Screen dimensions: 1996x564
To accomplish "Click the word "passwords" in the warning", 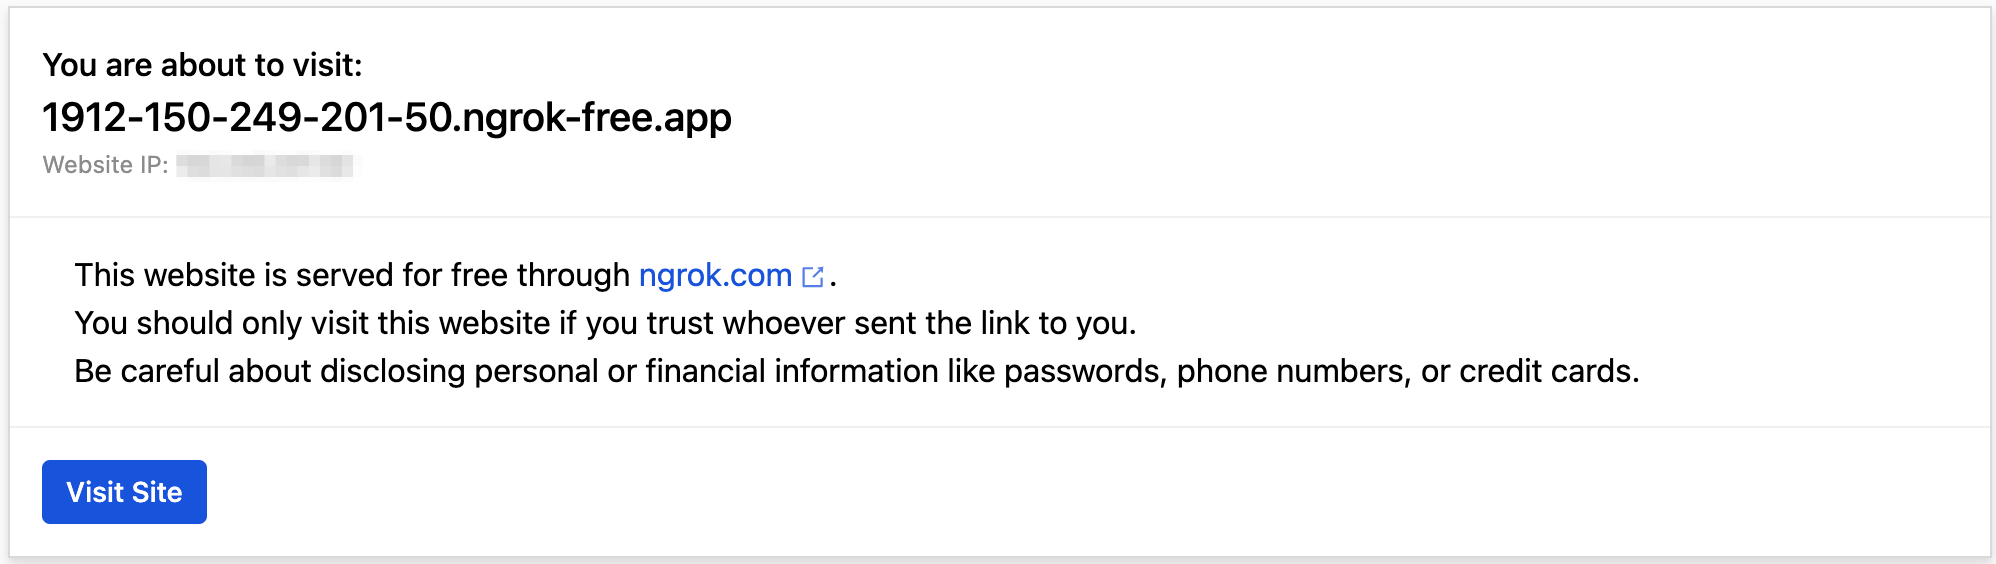I will [x=1085, y=371].
